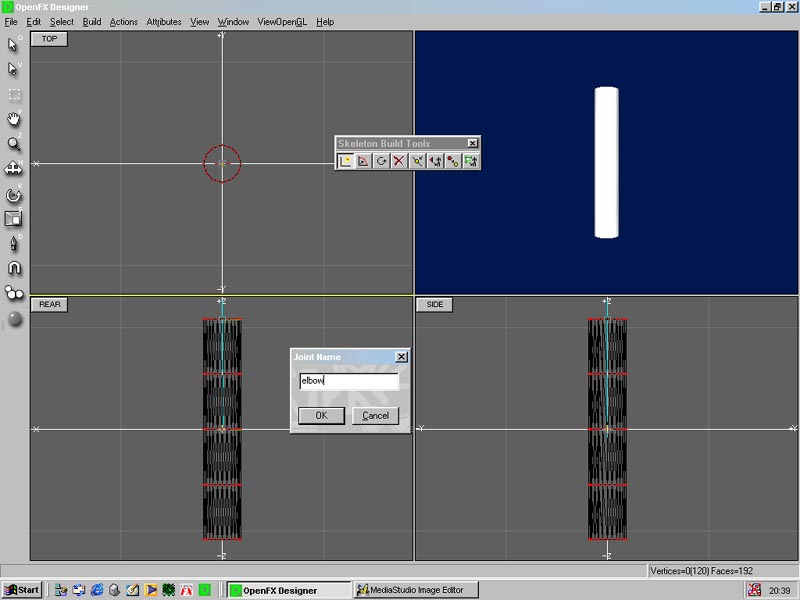
Task: Click the TOP viewport label button
Action: (49, 39)
